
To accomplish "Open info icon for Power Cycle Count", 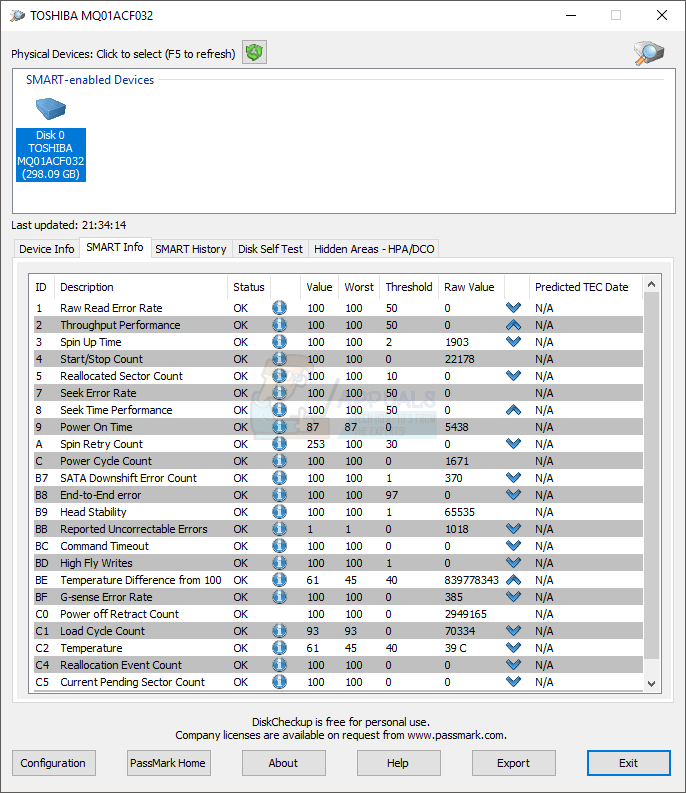I will click(x=279, y=461).
